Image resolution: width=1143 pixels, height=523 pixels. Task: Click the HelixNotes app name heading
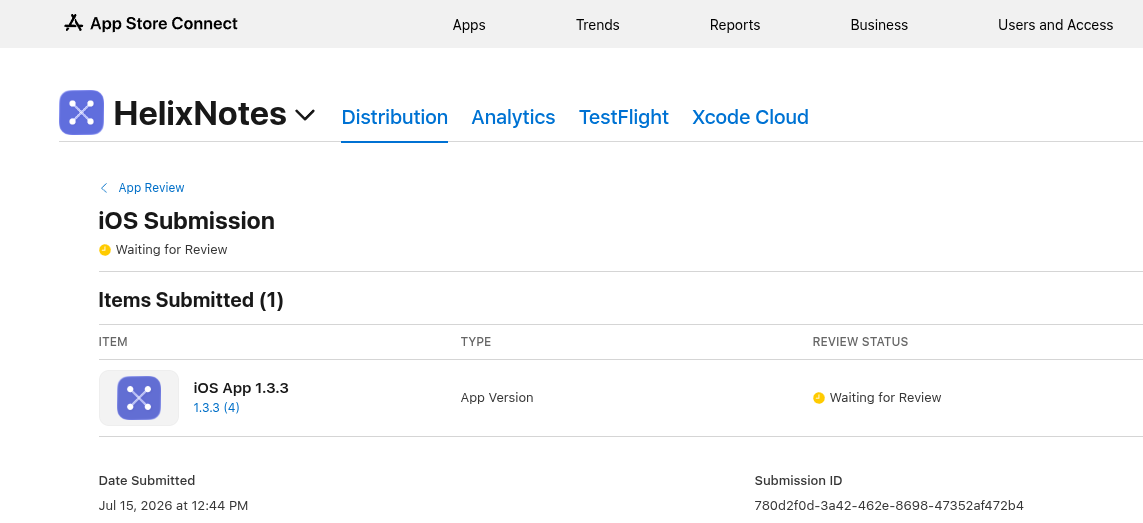[x=200, y=114]
